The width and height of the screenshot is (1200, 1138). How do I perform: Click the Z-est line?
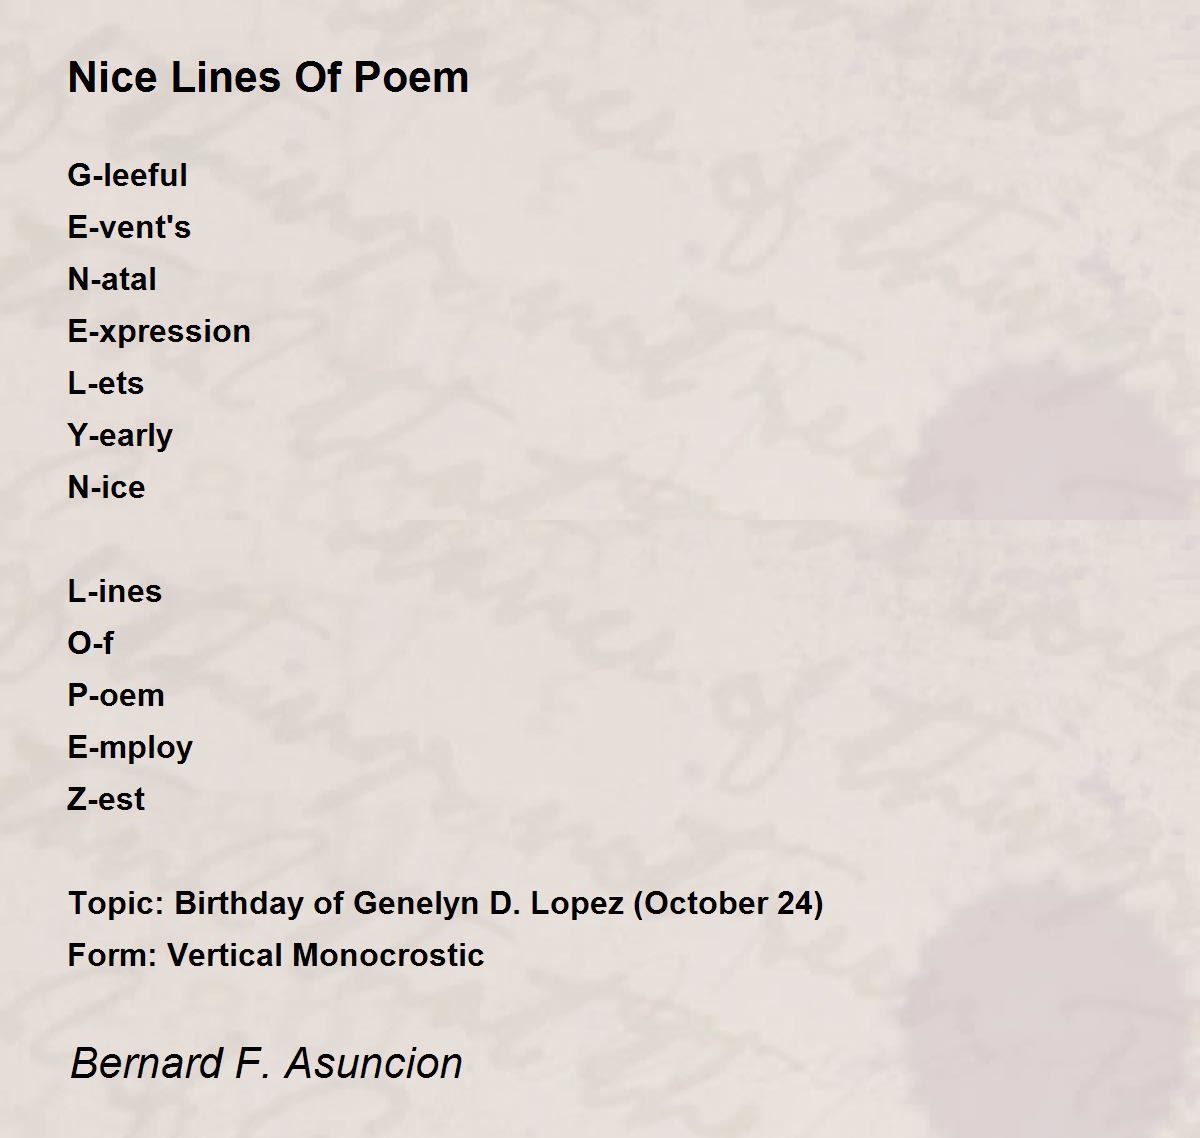click(x=106, y=799)
